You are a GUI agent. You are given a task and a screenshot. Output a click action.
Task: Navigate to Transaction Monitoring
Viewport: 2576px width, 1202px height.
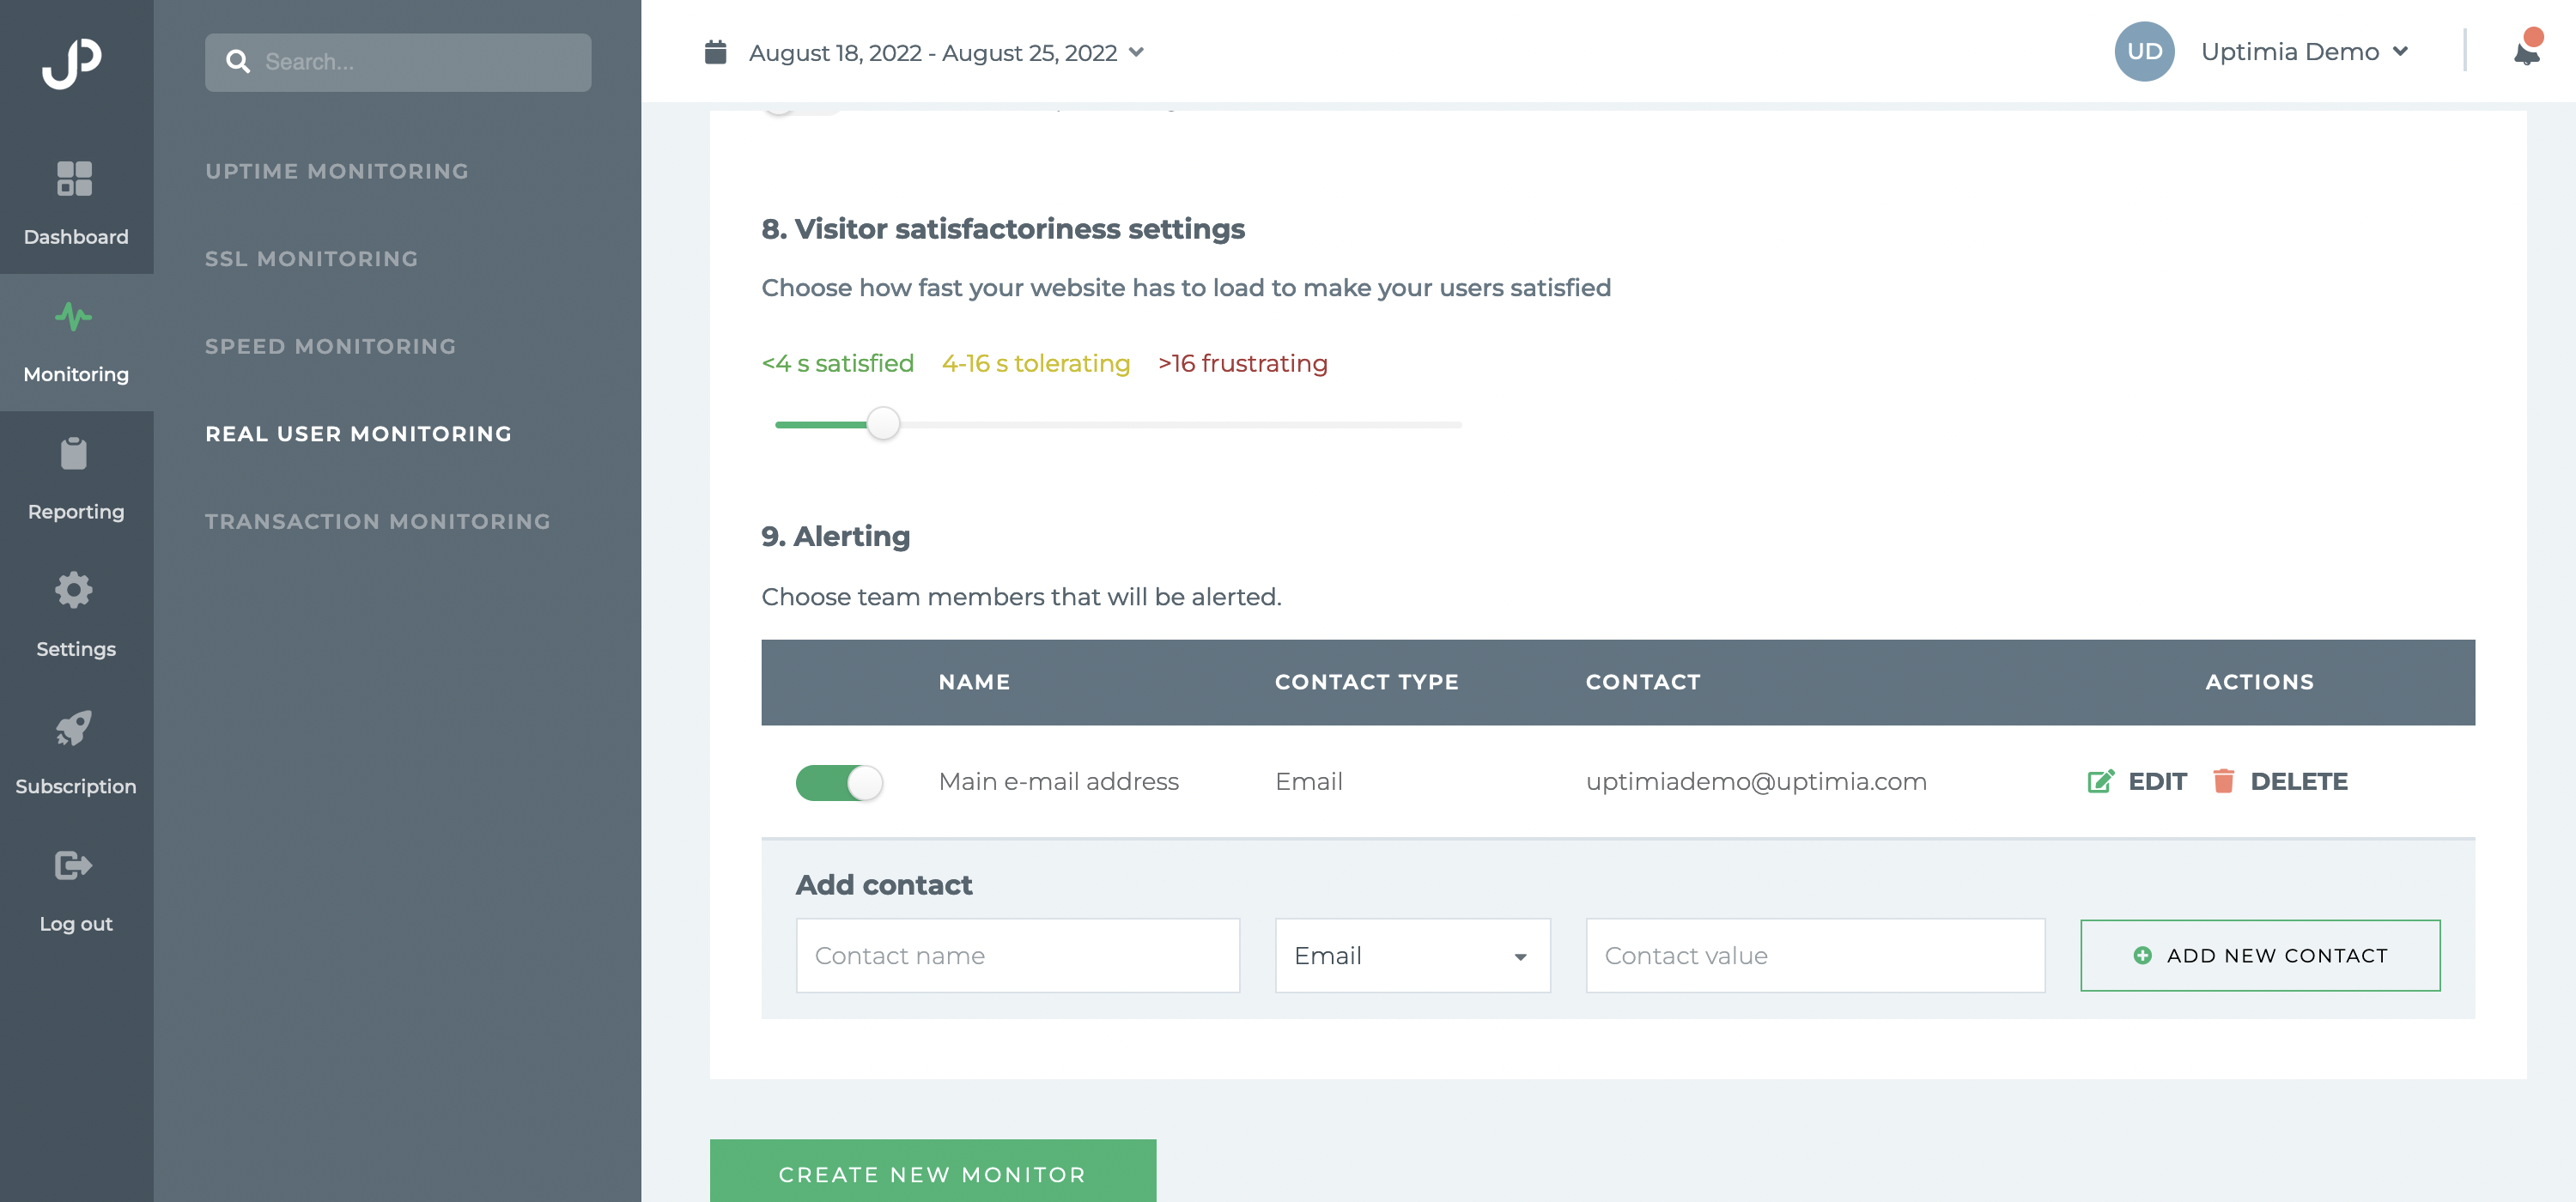378,521
